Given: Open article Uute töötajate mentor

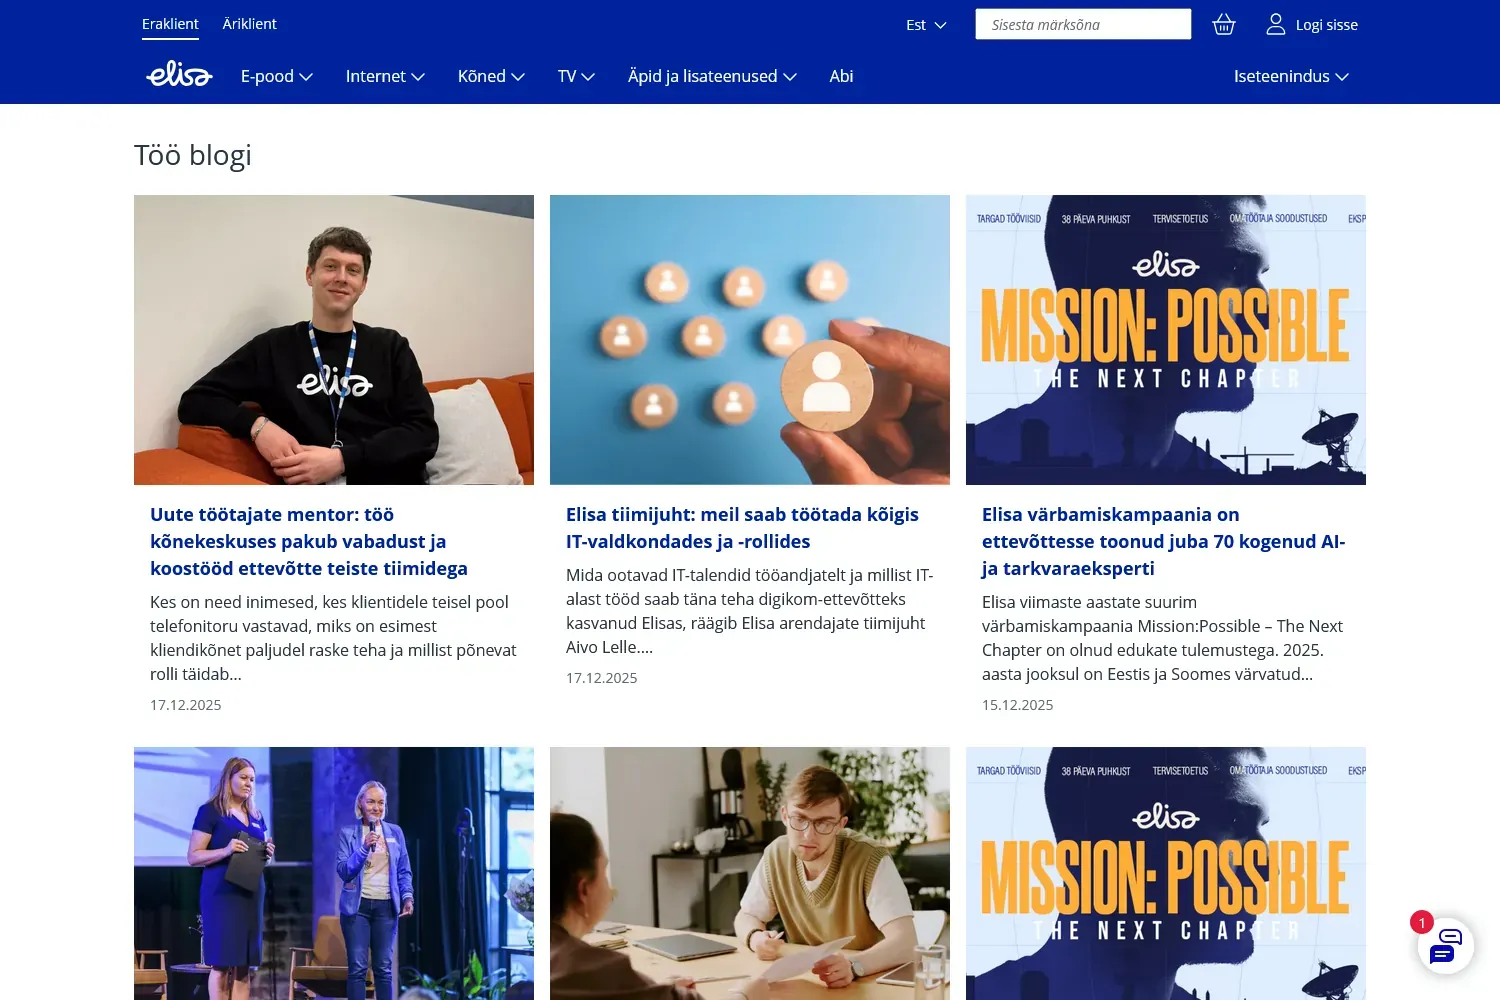Looking at the screenshot, I should pos(309,541).
